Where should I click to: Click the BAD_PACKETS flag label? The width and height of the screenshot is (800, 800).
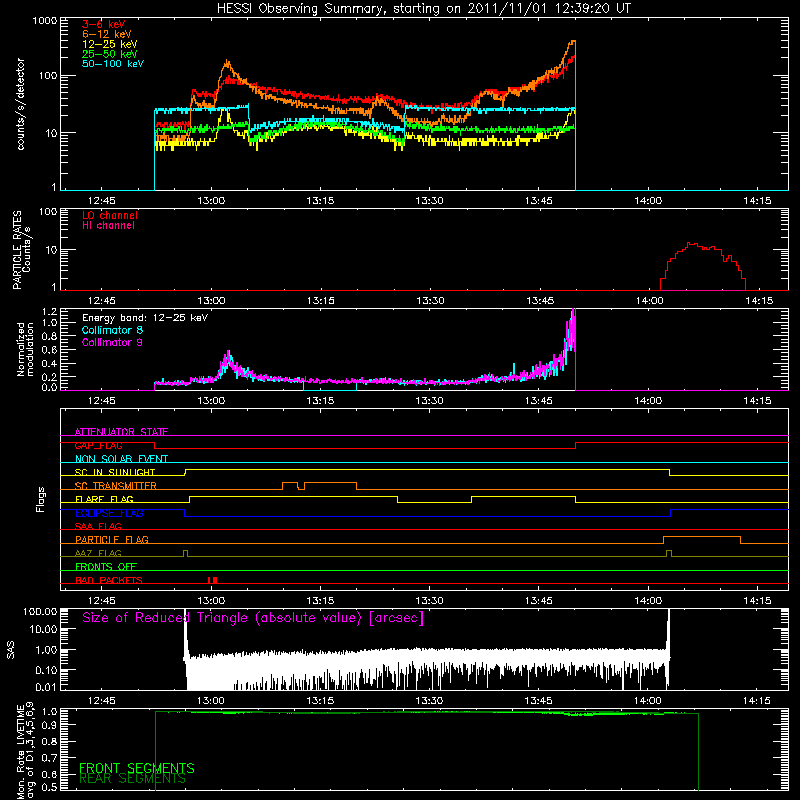[x=109, y=580]
